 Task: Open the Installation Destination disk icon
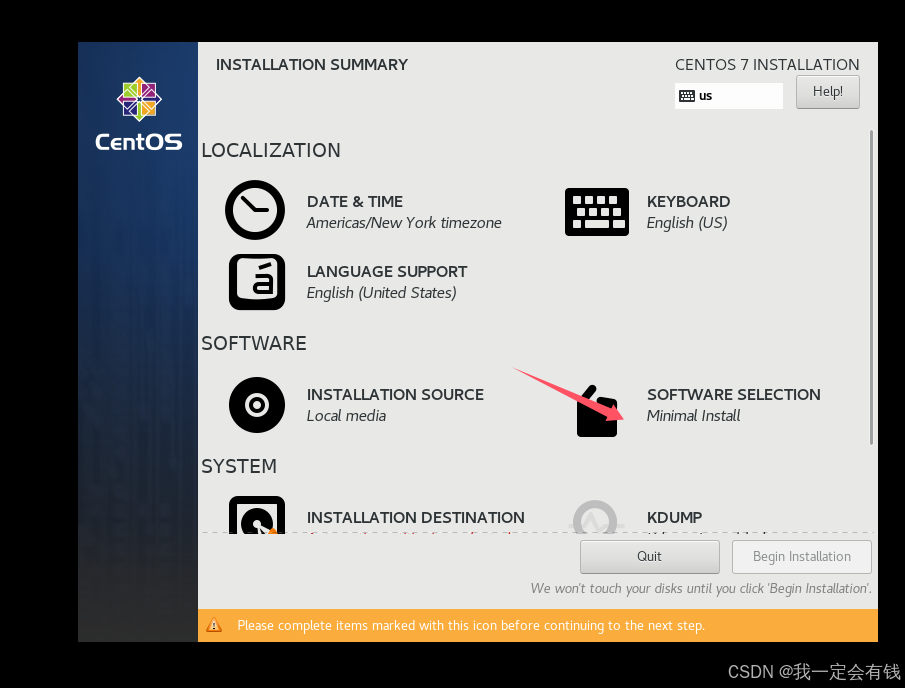(x=257, y=515)
